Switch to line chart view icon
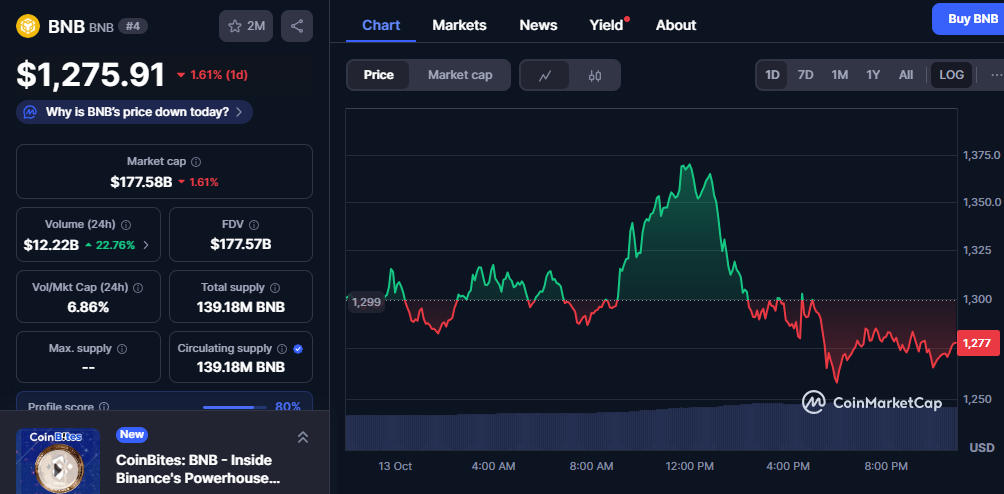1004x494 pixels. coord(545,75)
